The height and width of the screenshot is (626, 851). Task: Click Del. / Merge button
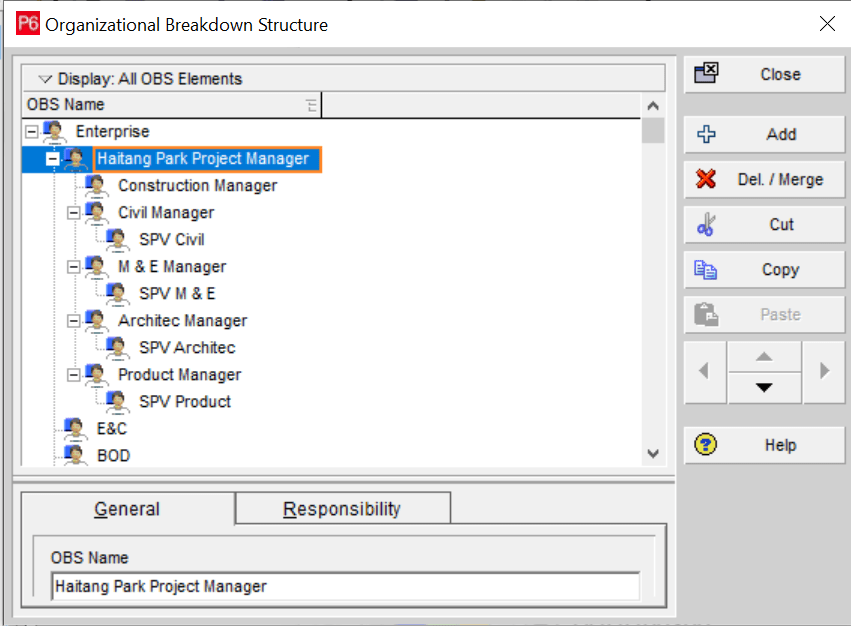(764, 179)
